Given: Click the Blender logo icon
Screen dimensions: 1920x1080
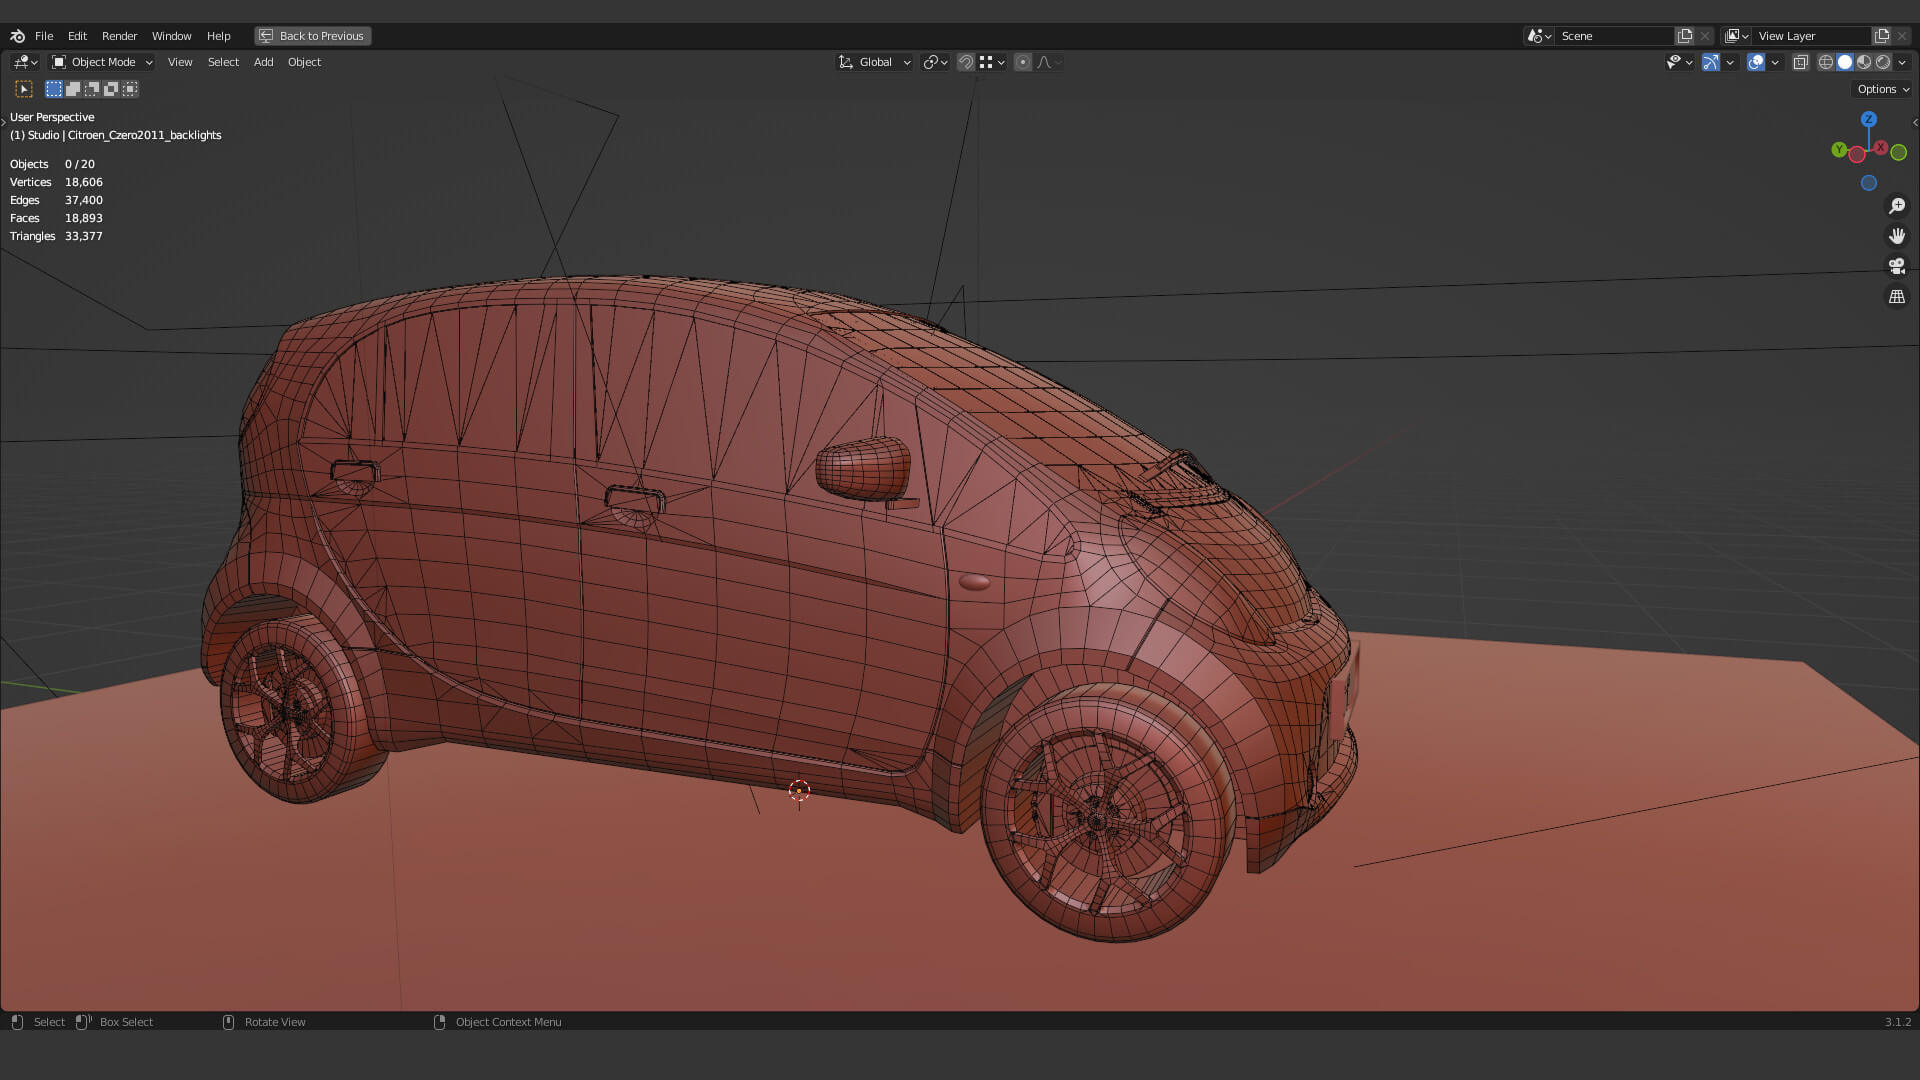Looking at the screenshot, I should pos(17,36).
